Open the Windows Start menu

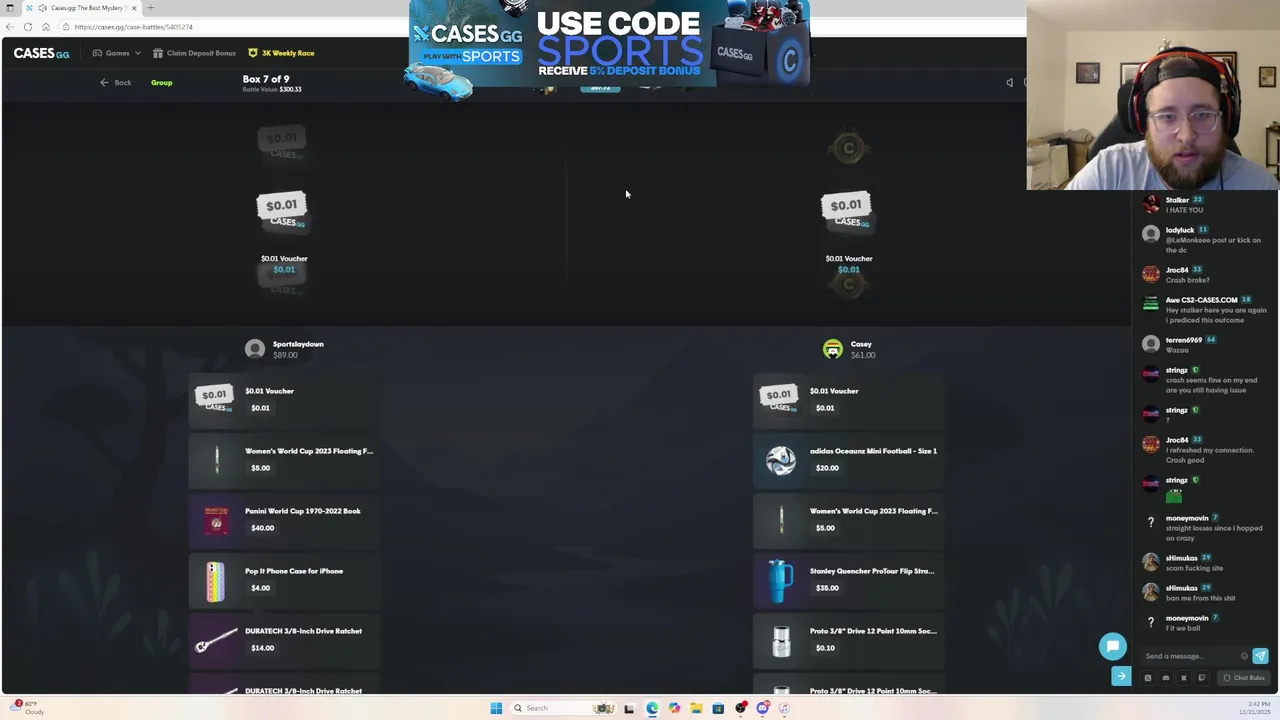point(496,708)
